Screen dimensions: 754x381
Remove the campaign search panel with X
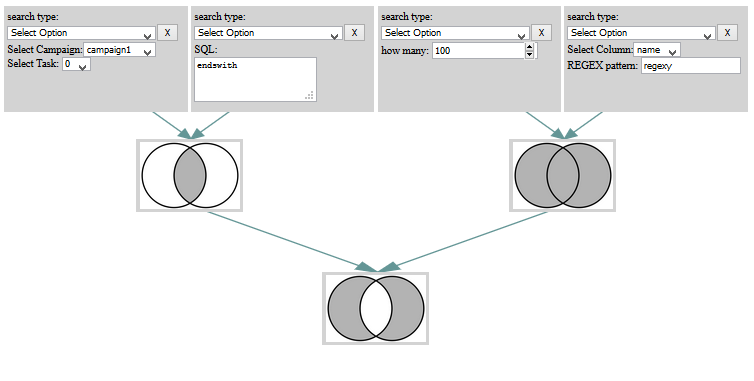(x=167, y=33)
